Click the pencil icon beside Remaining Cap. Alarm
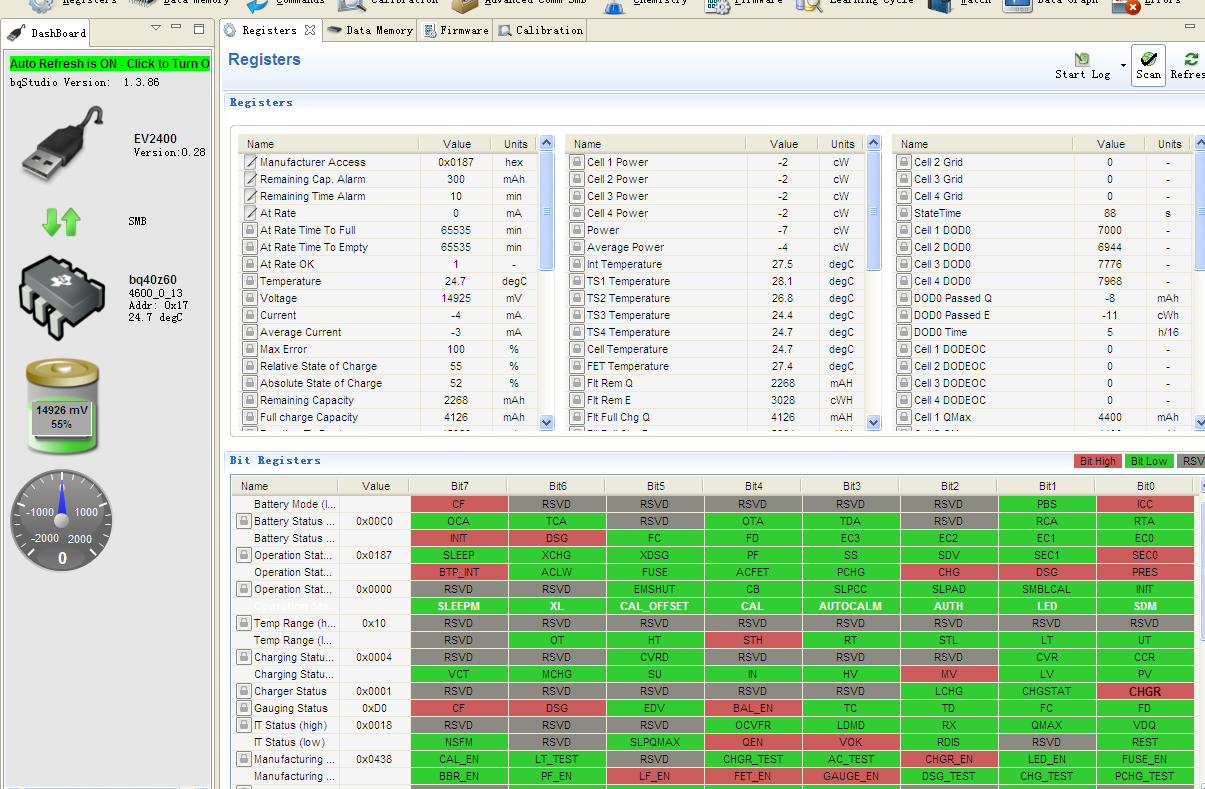Screen dimensions: 1205x789 point(251,179)
